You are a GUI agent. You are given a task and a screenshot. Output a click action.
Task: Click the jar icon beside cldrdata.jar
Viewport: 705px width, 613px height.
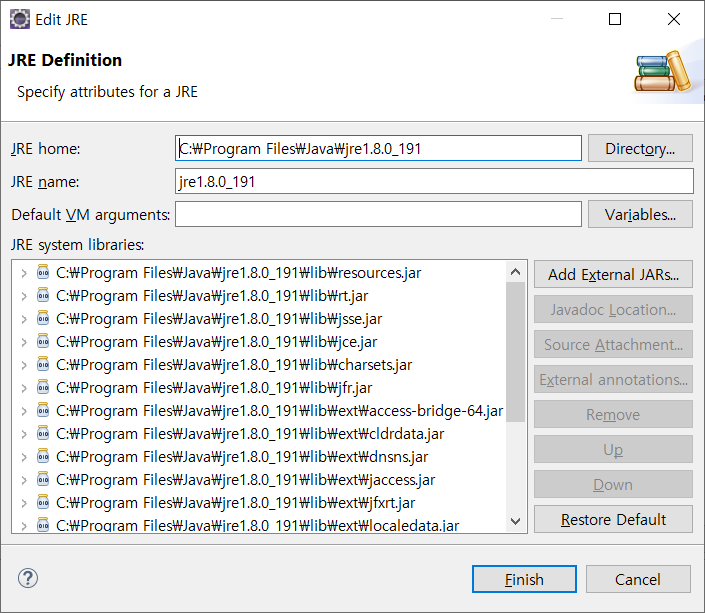[x=43, y=433]
